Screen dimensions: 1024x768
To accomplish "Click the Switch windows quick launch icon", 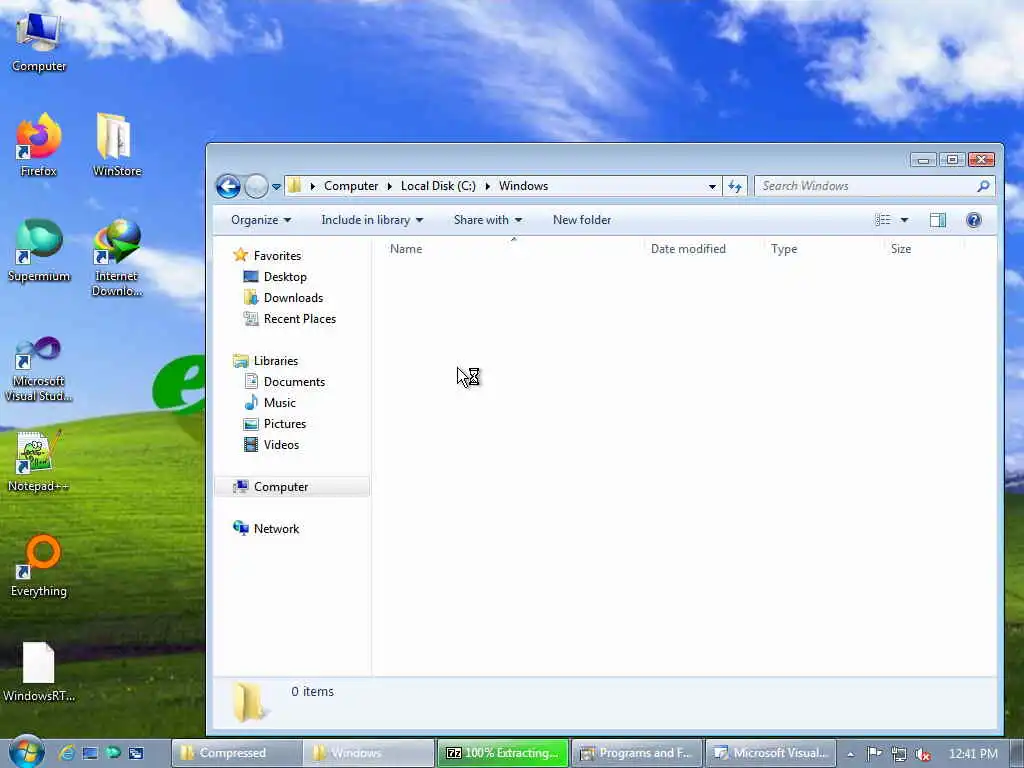I will click(136, 753).
